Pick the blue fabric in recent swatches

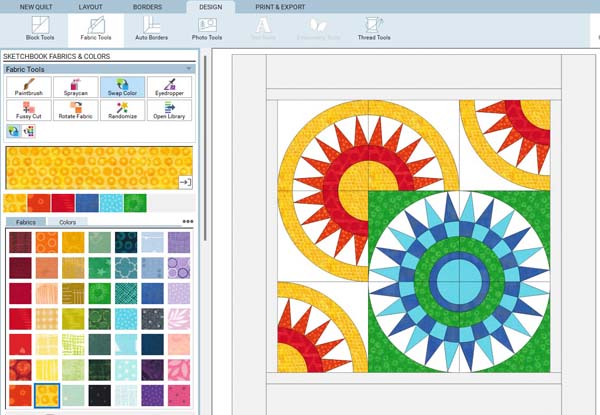tap(87, 203)
